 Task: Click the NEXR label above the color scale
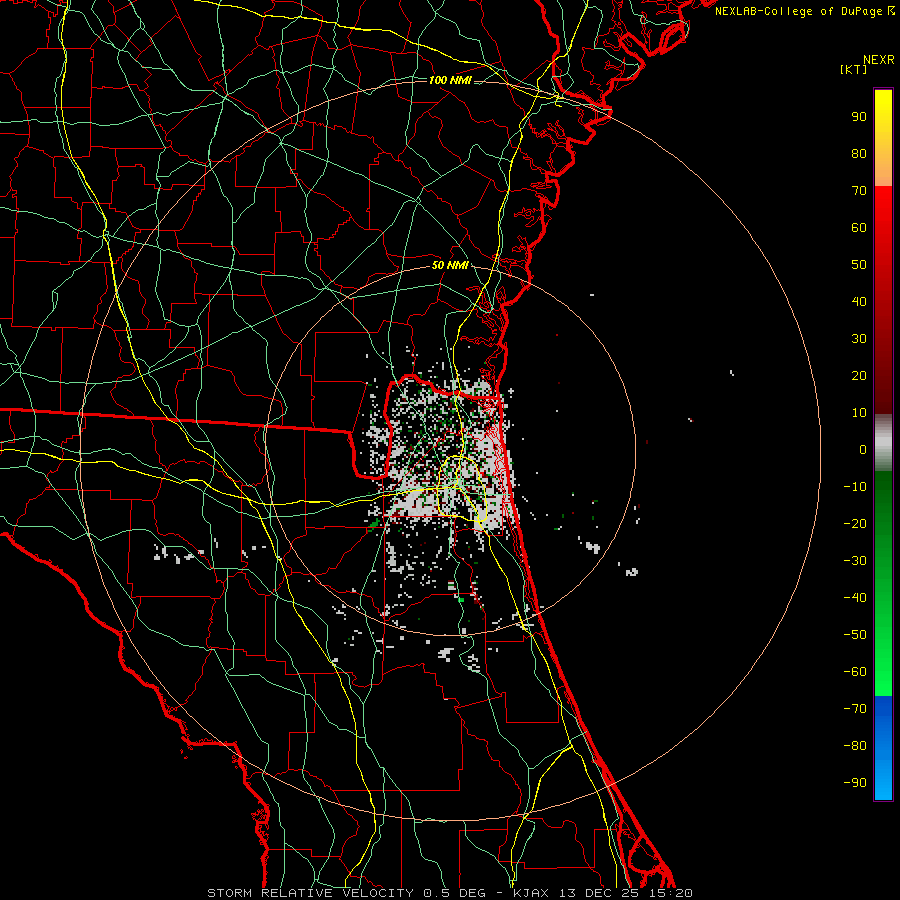click(x=879, y=60)
